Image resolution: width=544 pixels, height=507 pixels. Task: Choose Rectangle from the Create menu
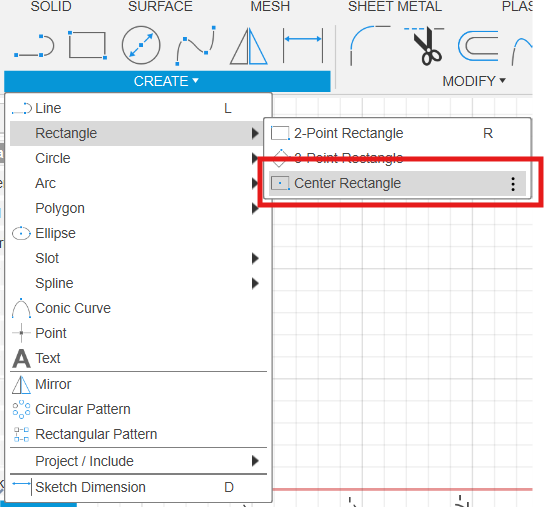click(x=136, y=133)
